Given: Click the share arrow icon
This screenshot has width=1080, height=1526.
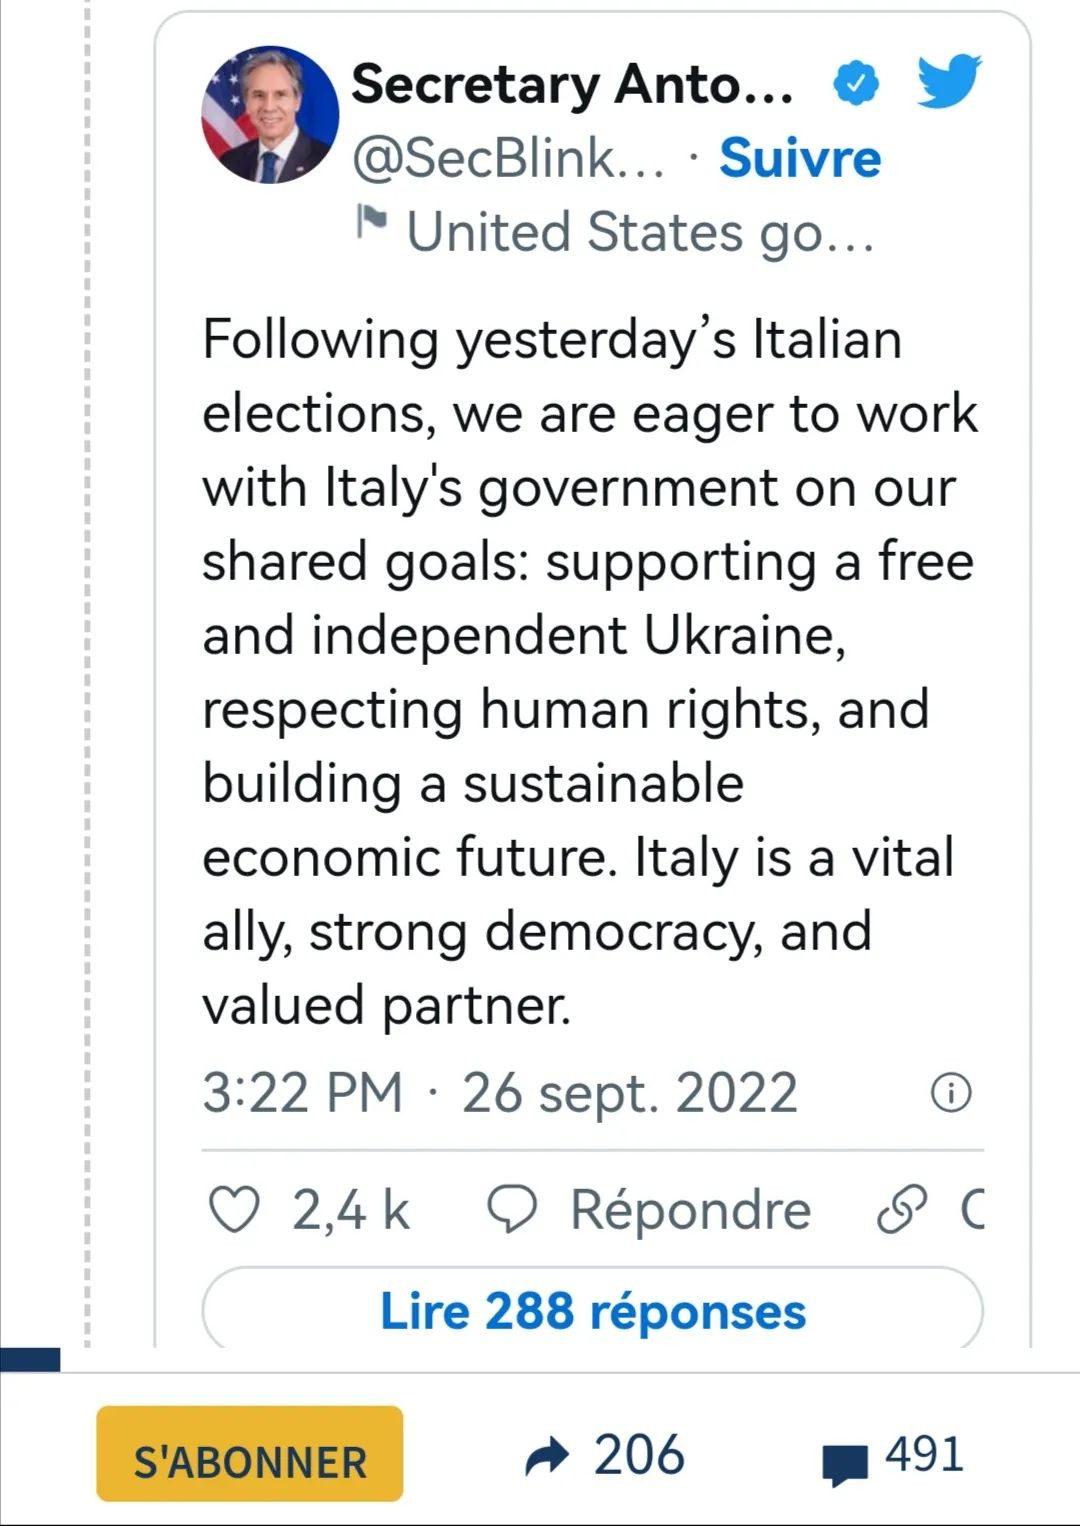Looking at the screenshot, I should (548, 1457).
